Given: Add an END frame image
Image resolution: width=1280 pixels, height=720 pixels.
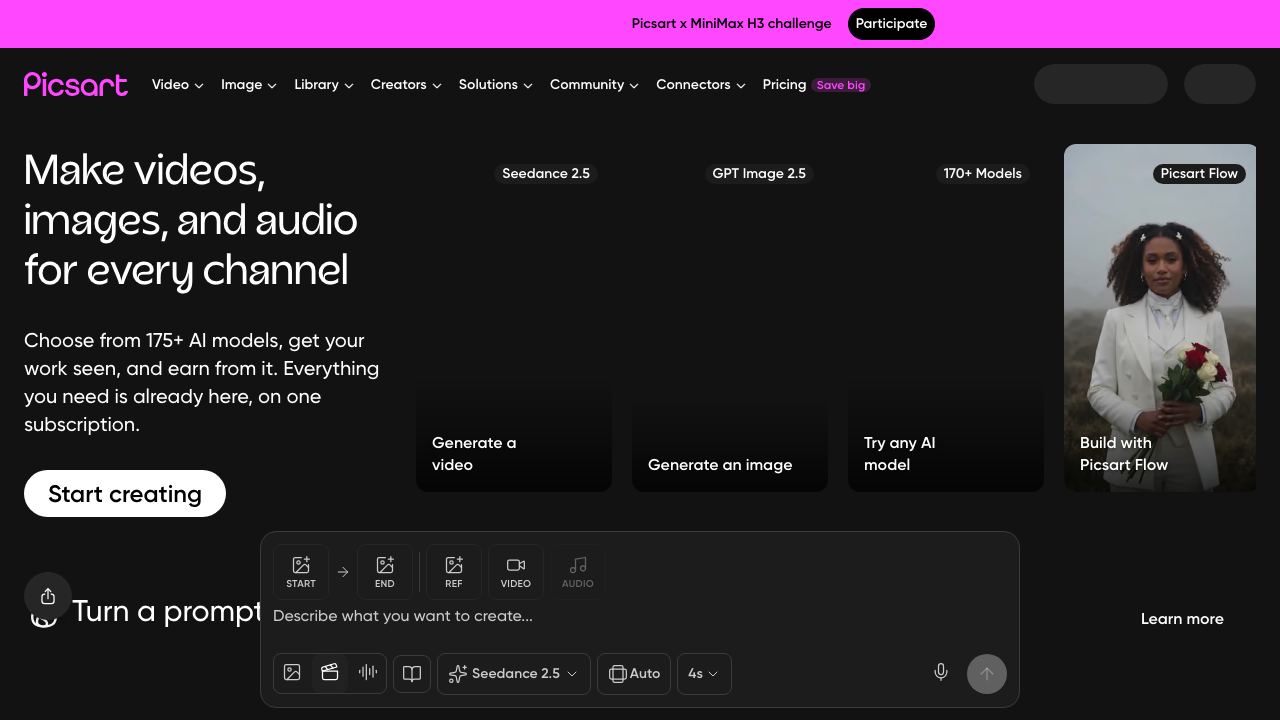Looking at the screenshot, I should (x=384, y=572).
